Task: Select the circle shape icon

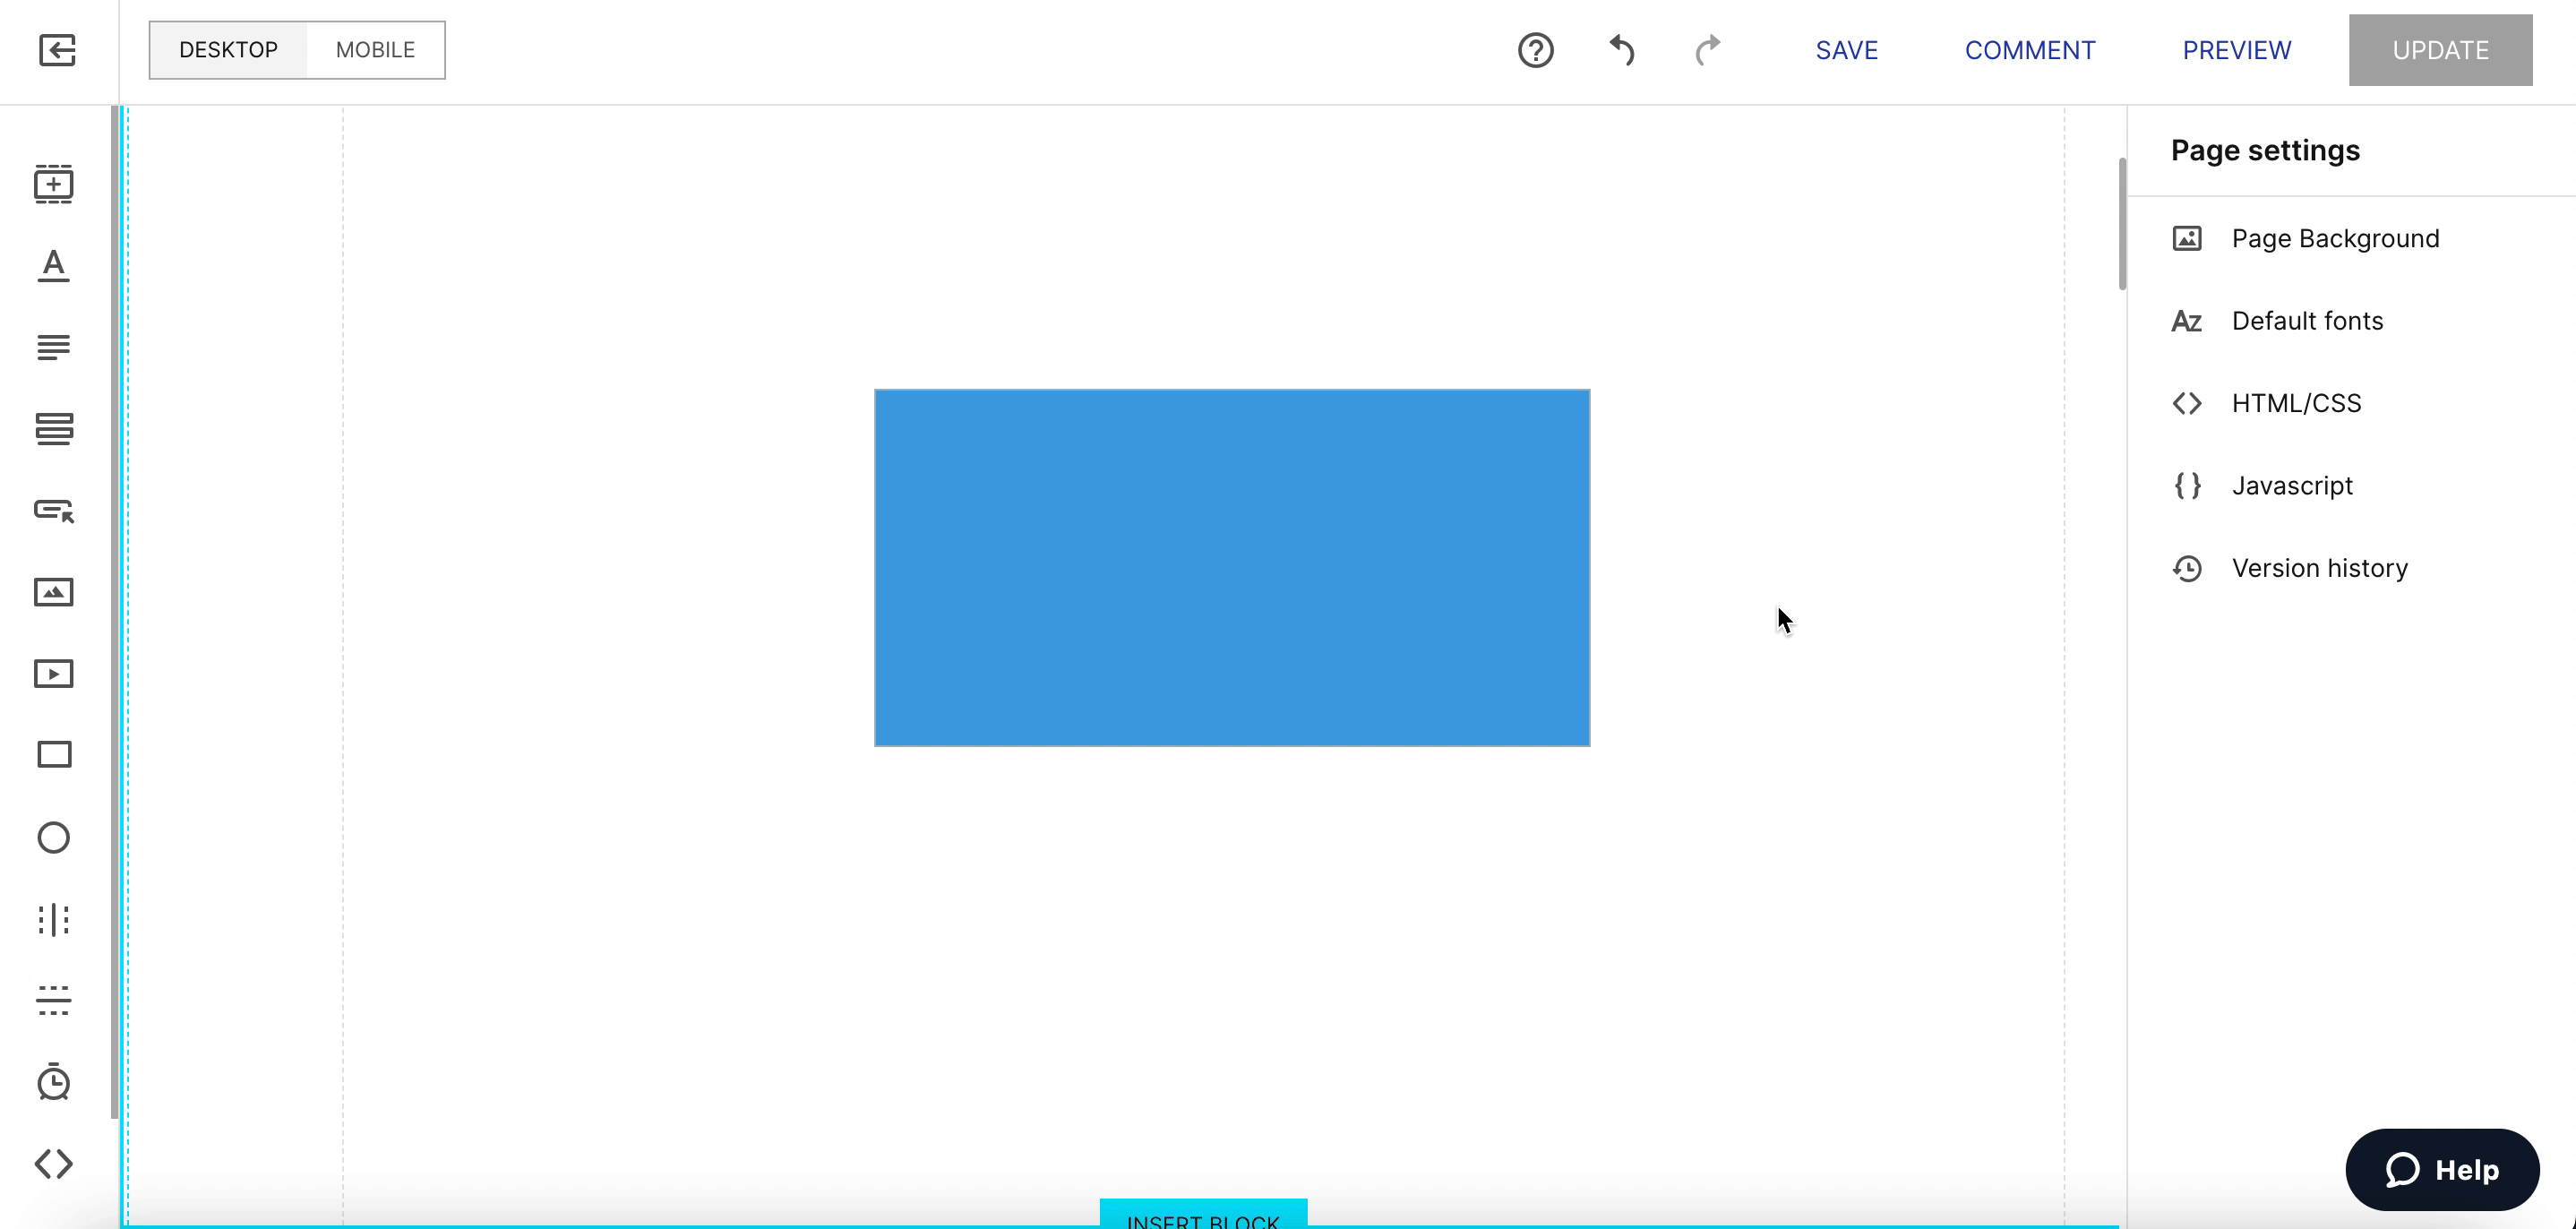Action: pos(54,837)
